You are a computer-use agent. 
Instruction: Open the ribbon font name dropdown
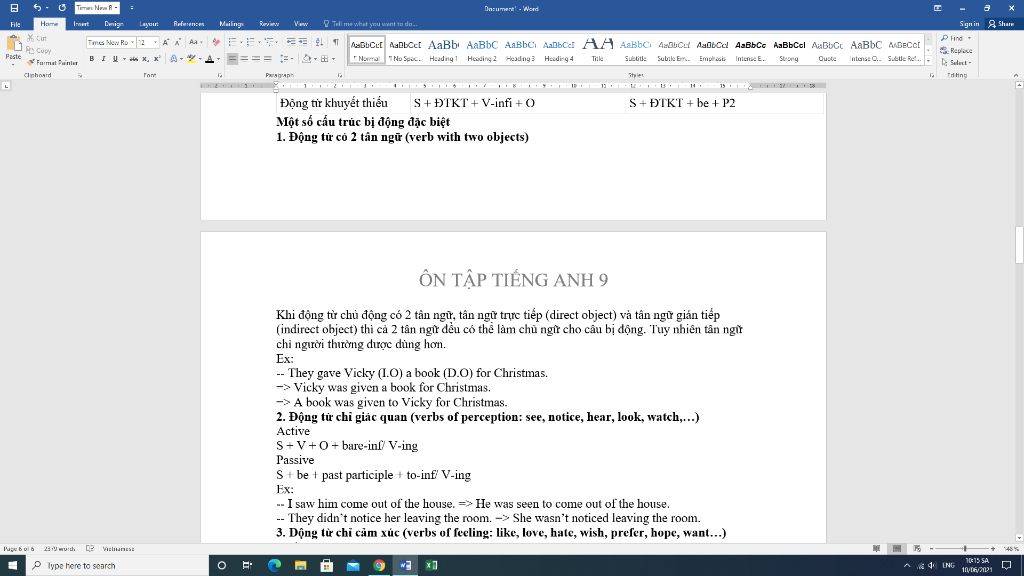(133, 42)
